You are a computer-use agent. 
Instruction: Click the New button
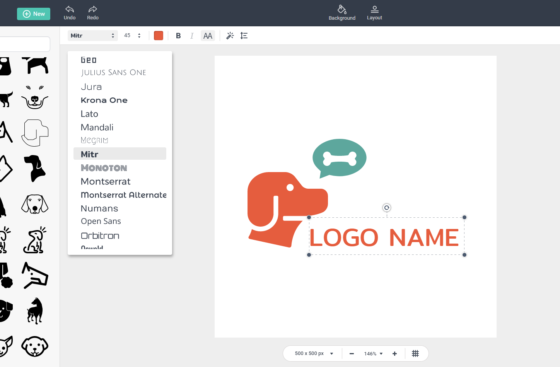click(34, 14)
